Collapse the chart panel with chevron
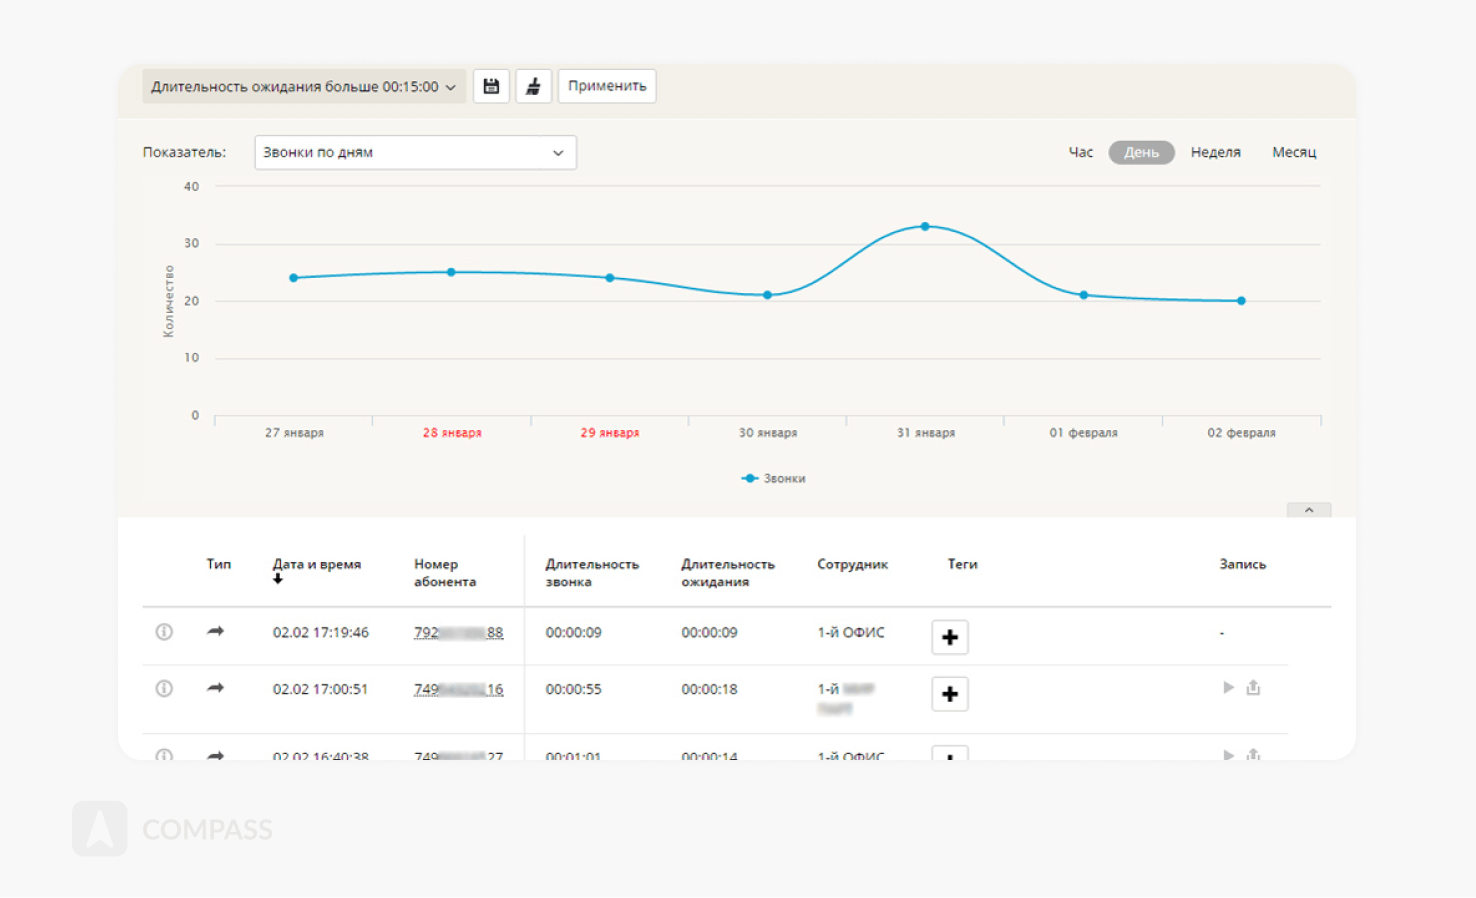The width and height of the screenshot is (1476, 898). [x=1308, y=510]
